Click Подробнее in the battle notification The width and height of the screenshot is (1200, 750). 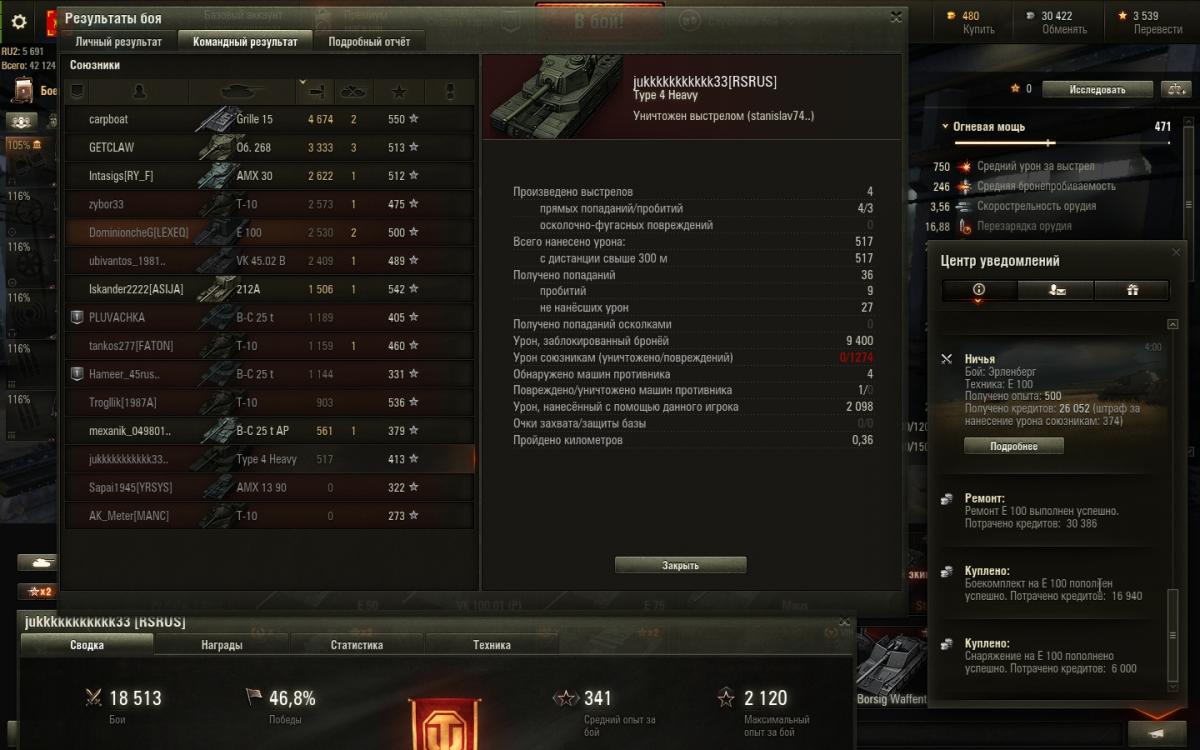click(x=1013, y=446)
